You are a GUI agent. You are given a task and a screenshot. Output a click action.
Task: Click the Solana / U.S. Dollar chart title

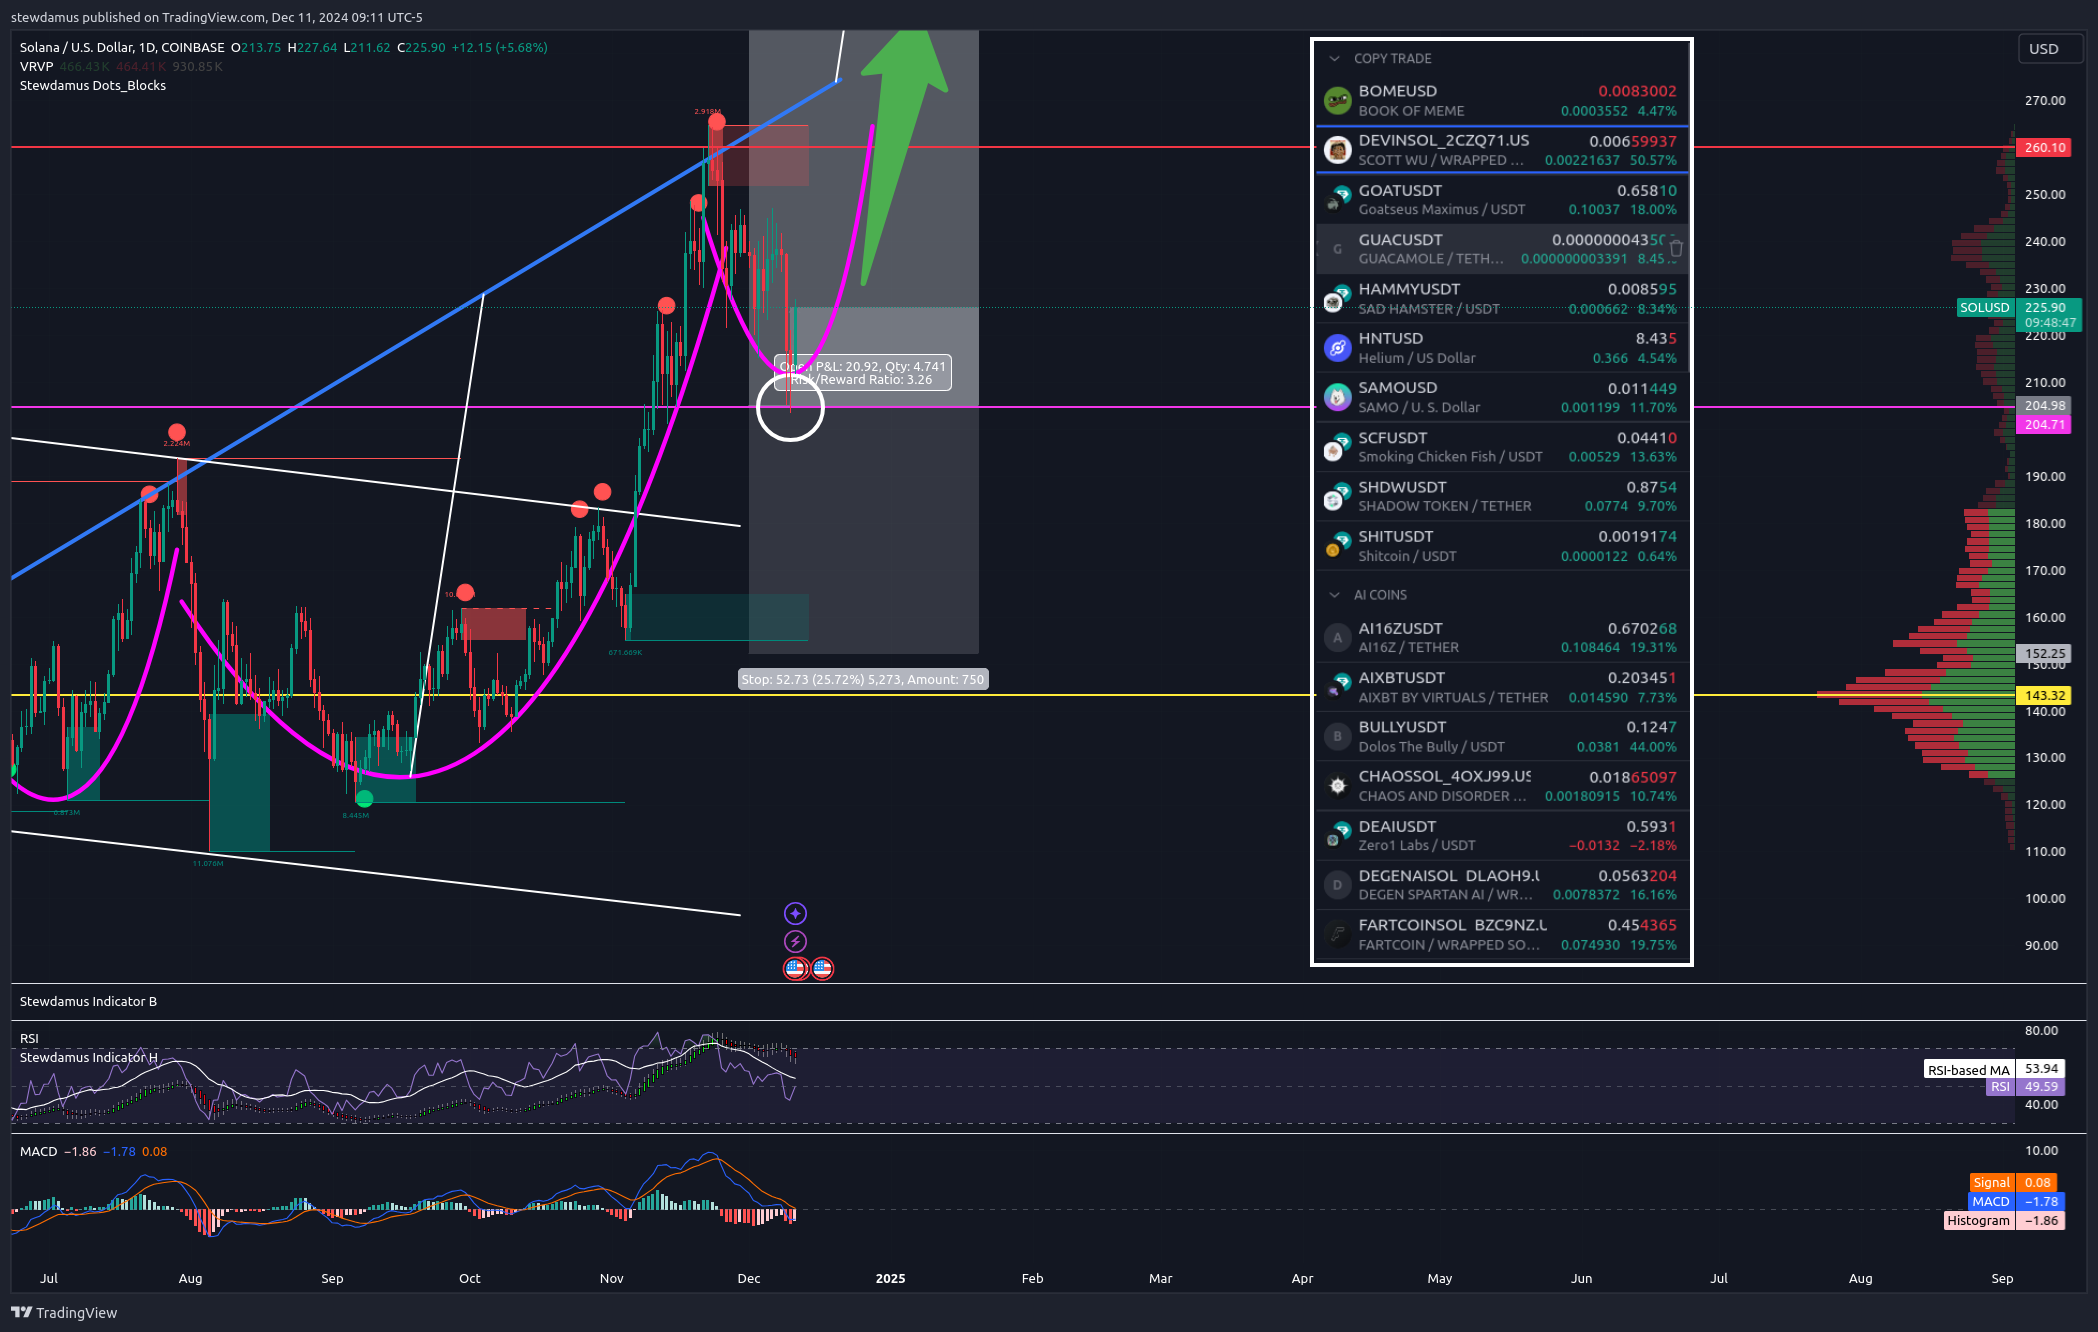pos(122,47)
